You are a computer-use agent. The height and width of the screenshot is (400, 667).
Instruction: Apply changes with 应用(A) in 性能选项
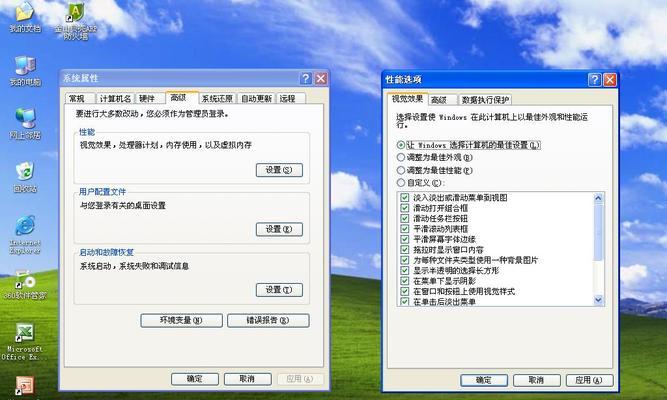point(590,380)
